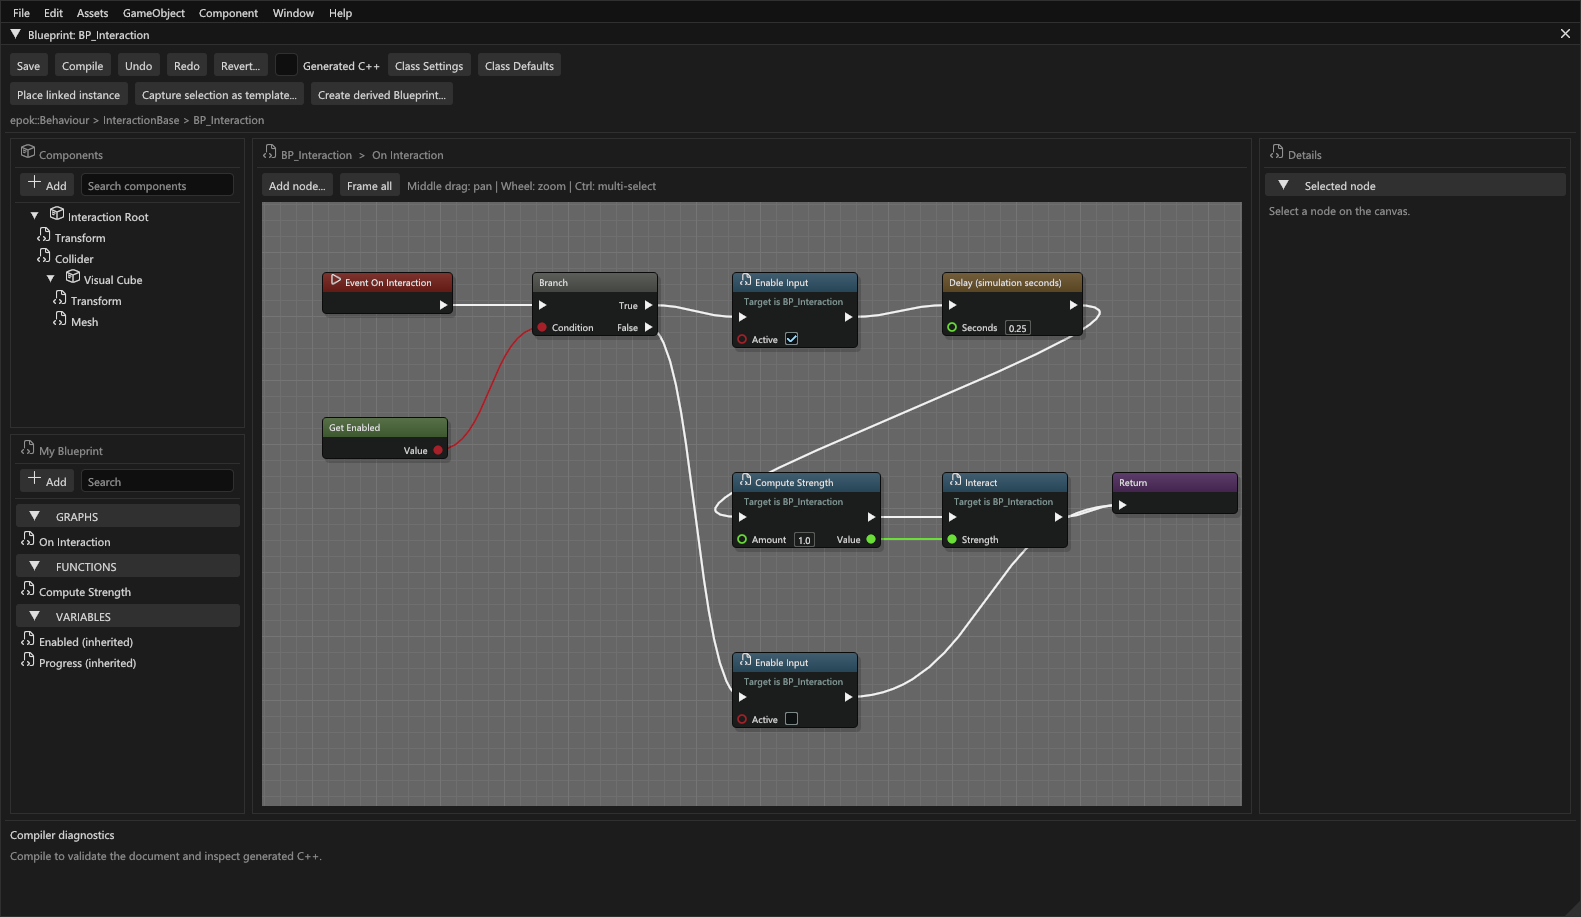Viewport: 1581px width, 917px height.
Task: Click the Search components field
Action: [x=157, y=186]
